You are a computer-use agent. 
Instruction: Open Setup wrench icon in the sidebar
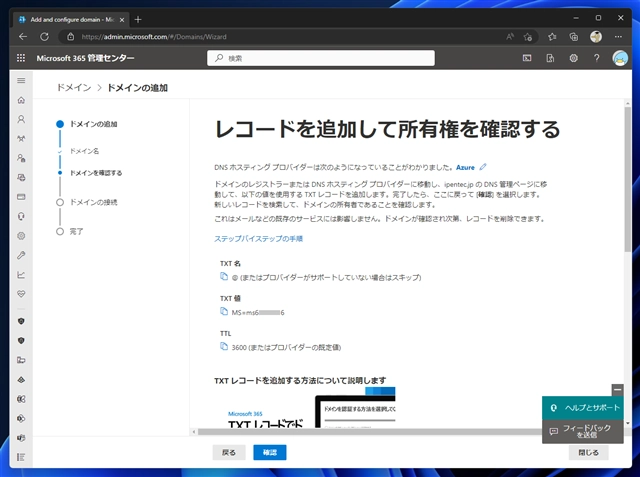click(21, 255)
